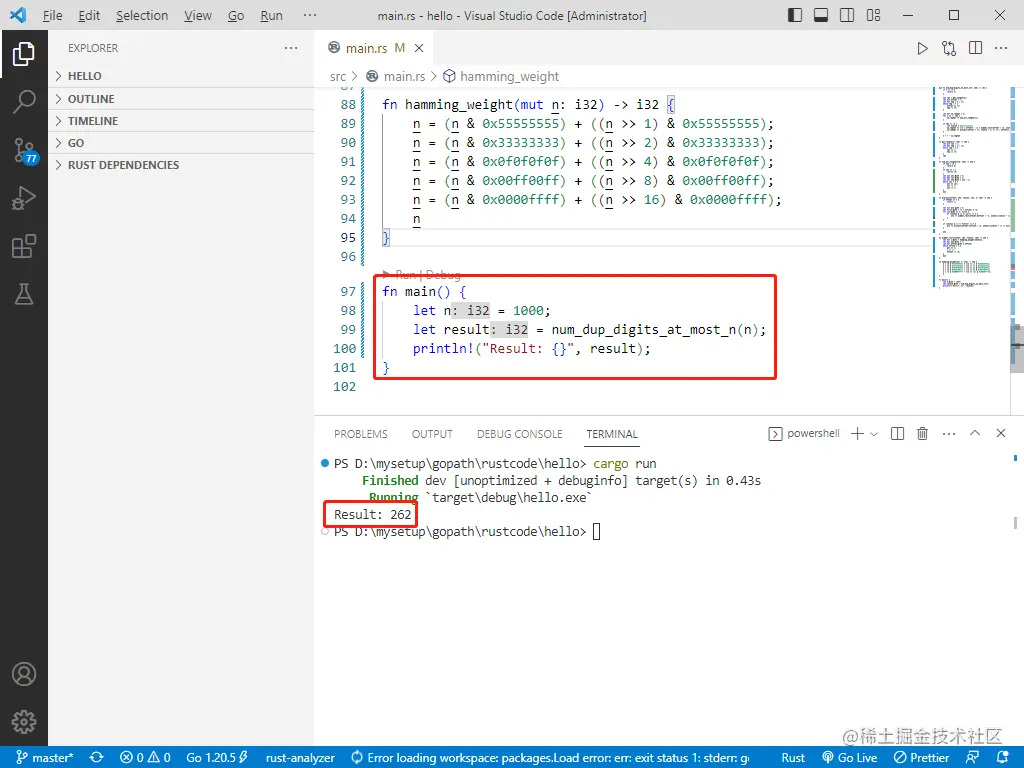
Task: Maximize the panel with the up chevron
Action: coord(975,433)
